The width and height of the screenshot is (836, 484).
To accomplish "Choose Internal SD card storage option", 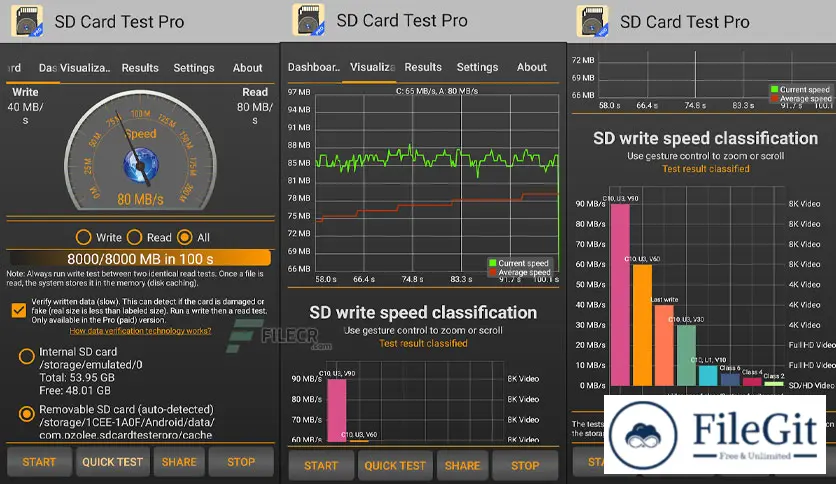I will click(x=27, y=356).
